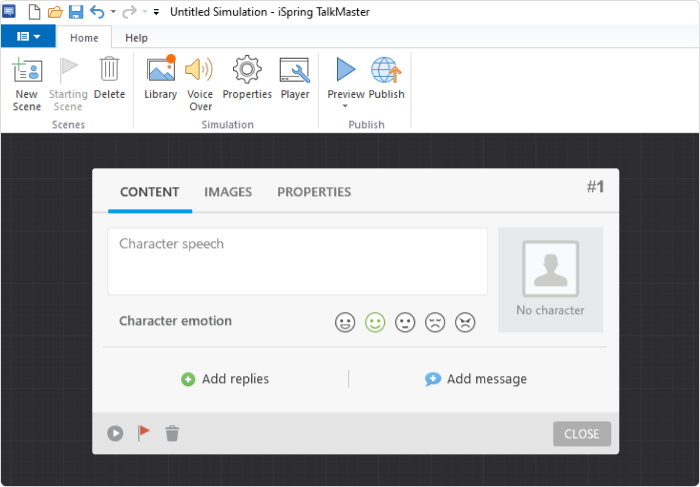Click the TalkMaster app icon in title bar
This screenshot has height=487, width=700.
tap(9, 11)
